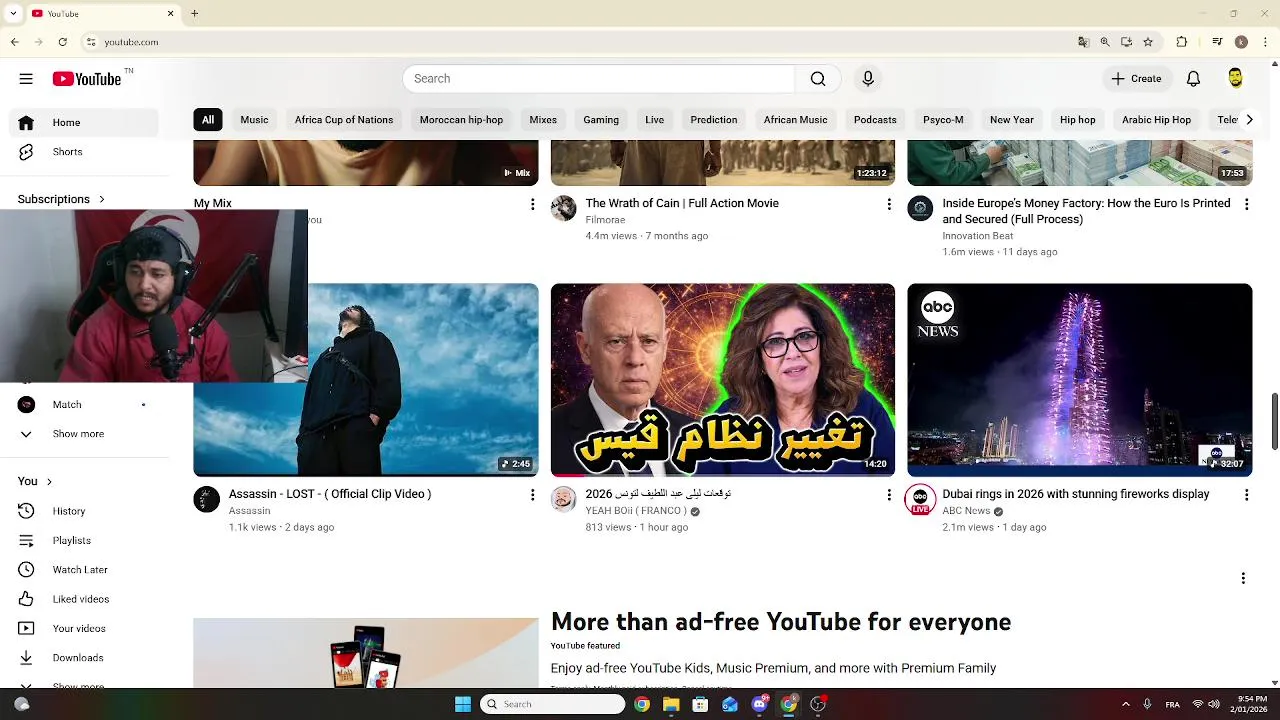Select the All filter chip
The image size is (1280, 720).
[x=208, y=120]
